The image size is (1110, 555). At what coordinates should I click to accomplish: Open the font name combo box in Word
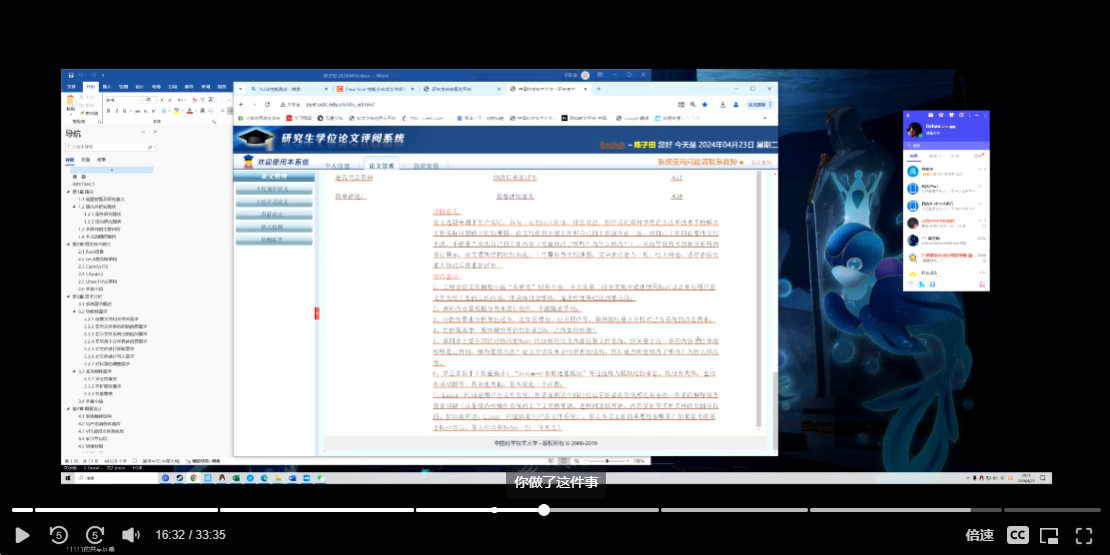pos(120,101)
